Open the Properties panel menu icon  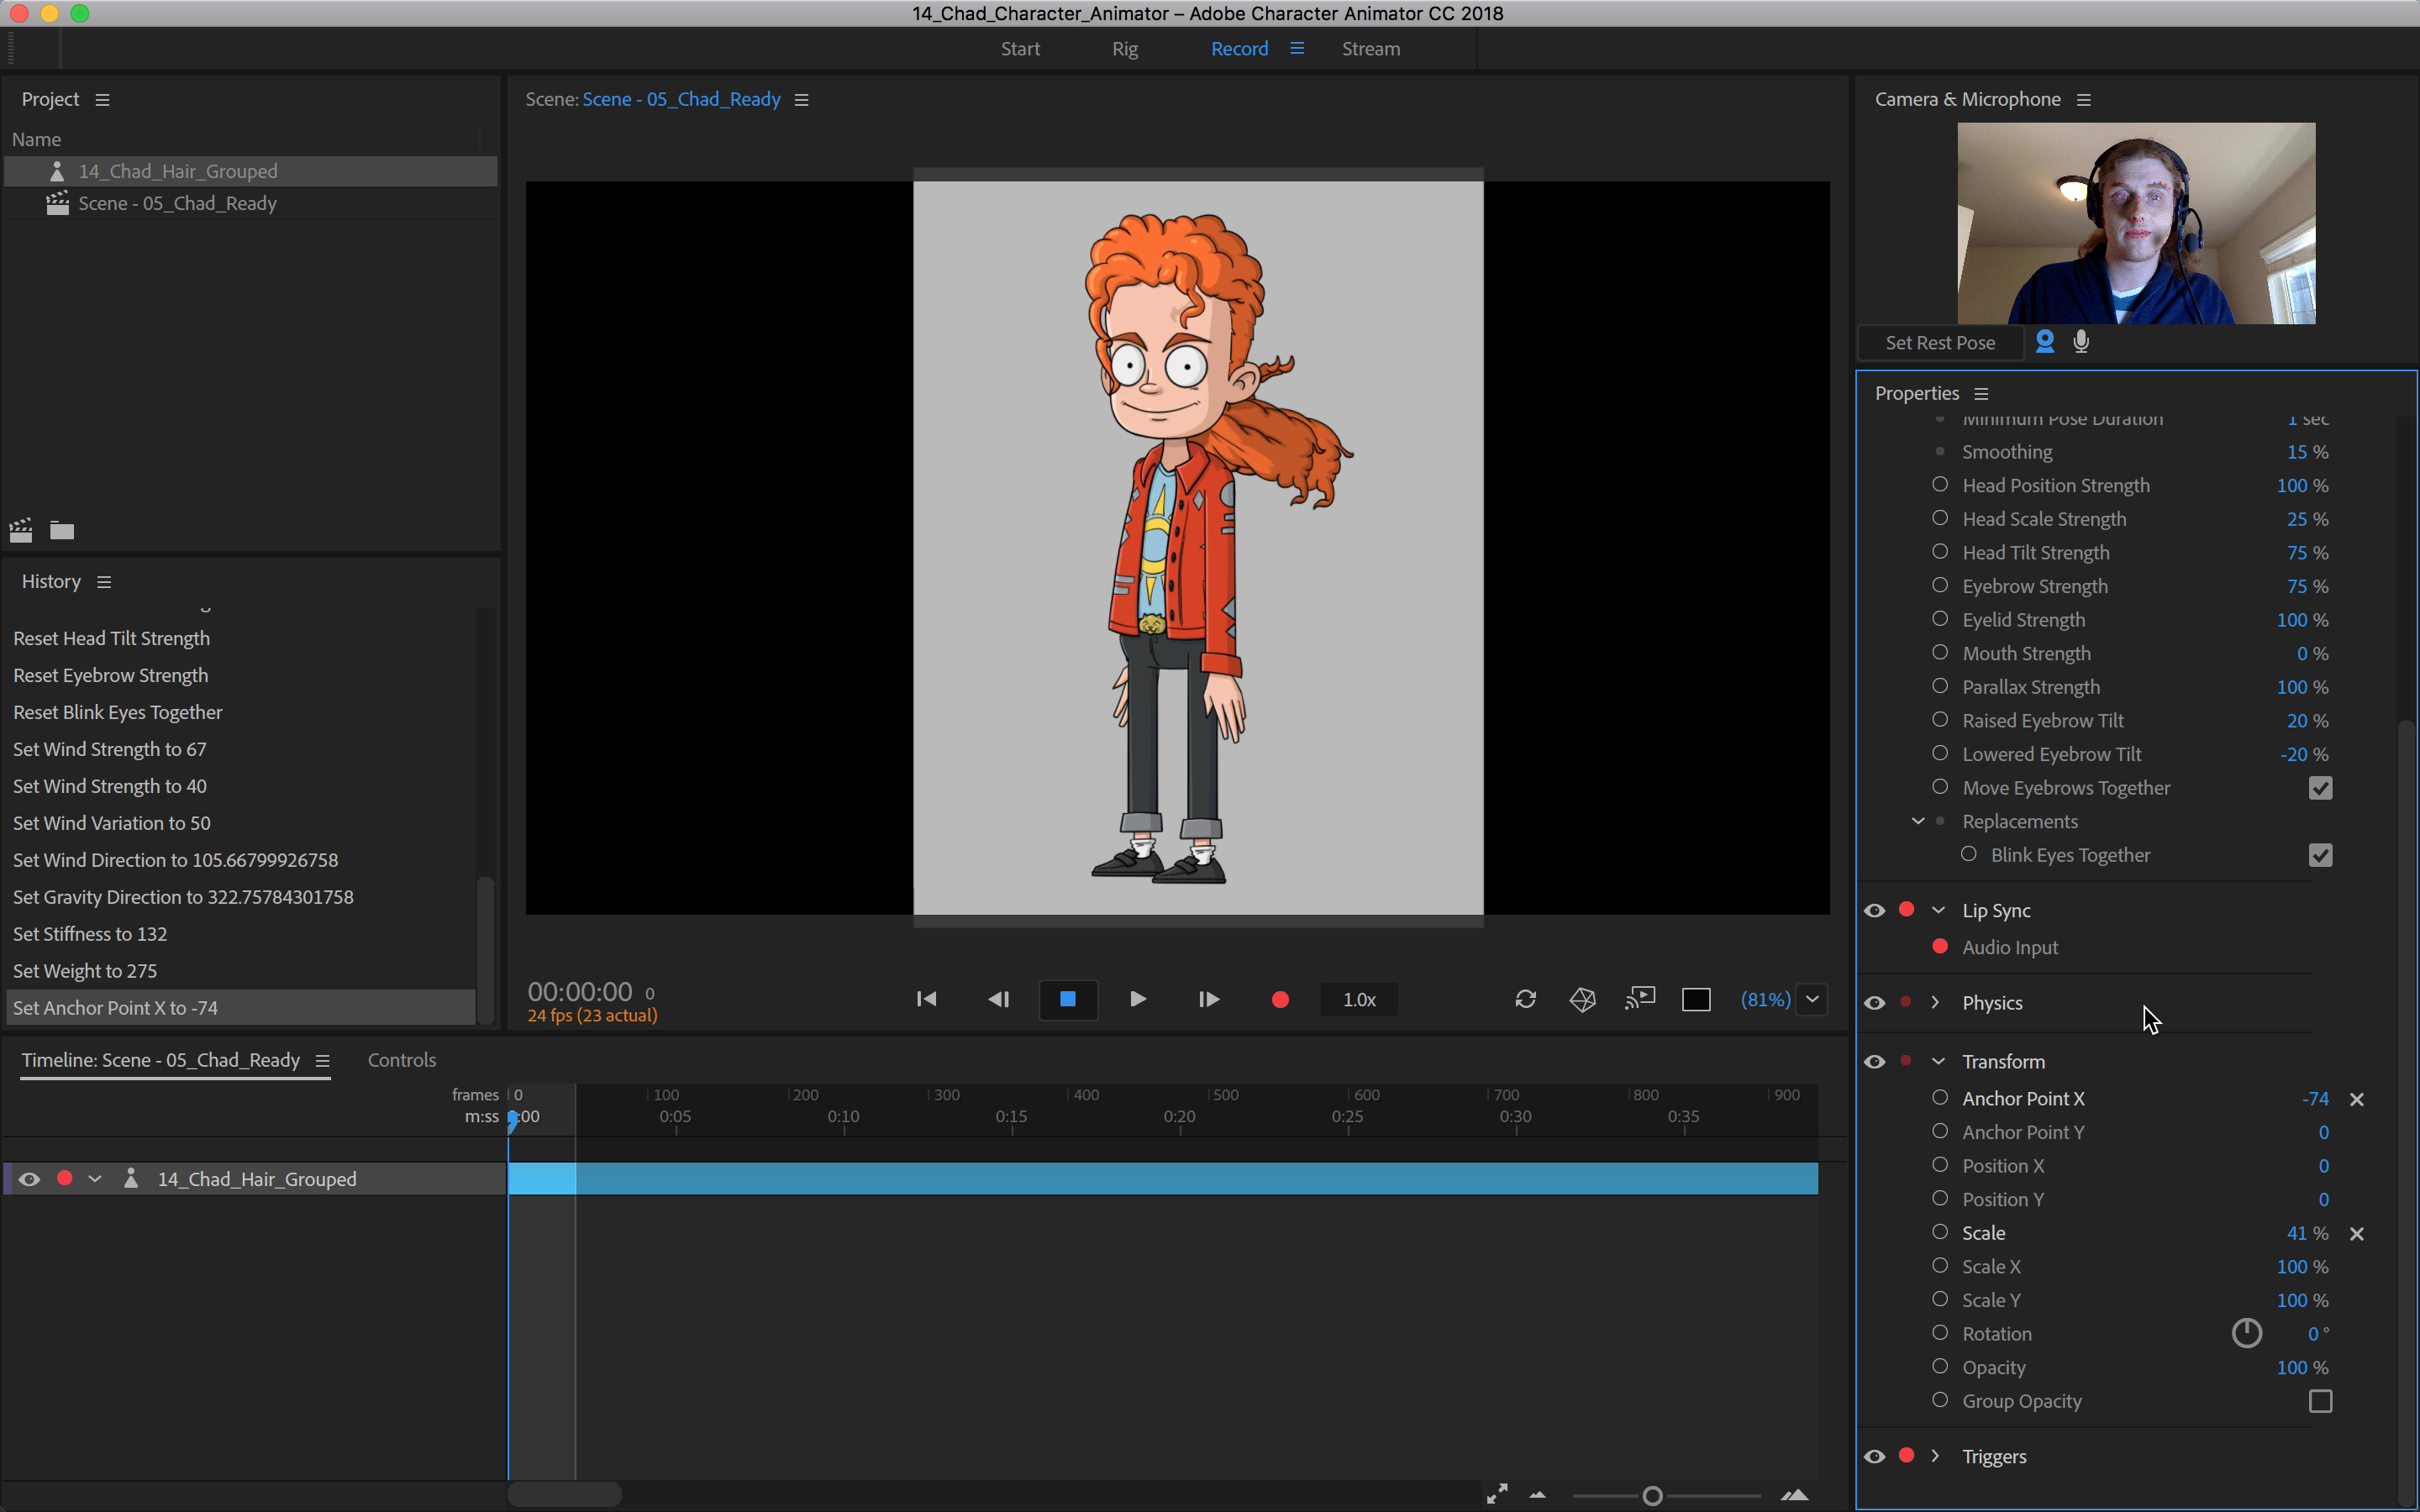coord(1982,393)
